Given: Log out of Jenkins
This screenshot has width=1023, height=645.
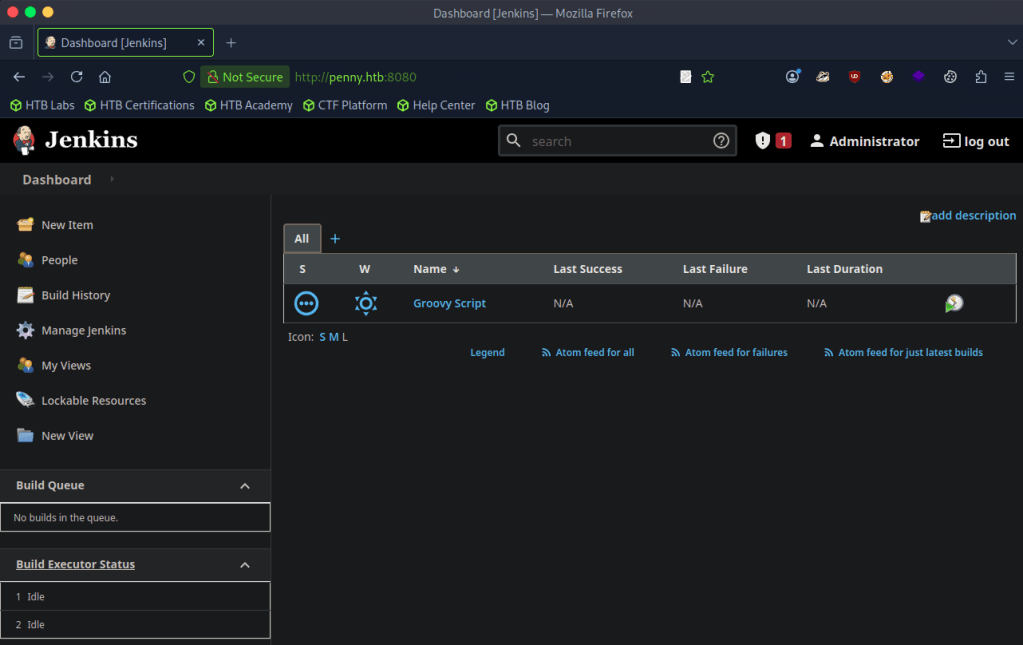Looking at the screenshot, I should click(x=976, y=141).
